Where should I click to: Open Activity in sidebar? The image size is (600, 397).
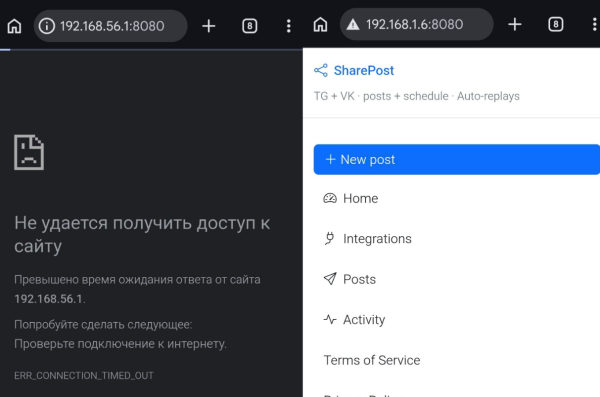click(x=354, y=319)
